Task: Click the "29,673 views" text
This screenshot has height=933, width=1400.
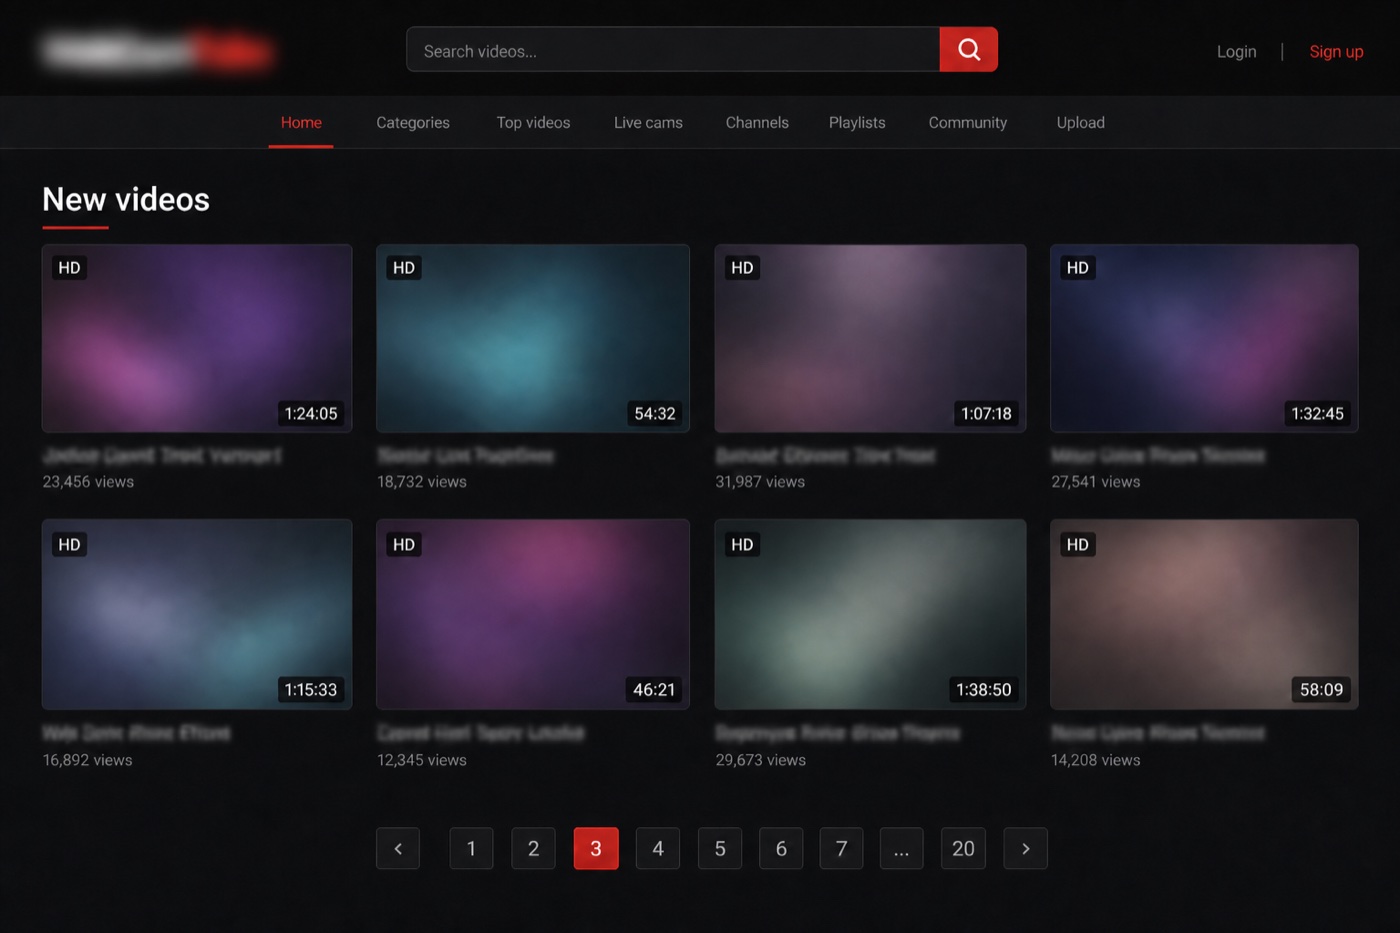Action: 761,760
